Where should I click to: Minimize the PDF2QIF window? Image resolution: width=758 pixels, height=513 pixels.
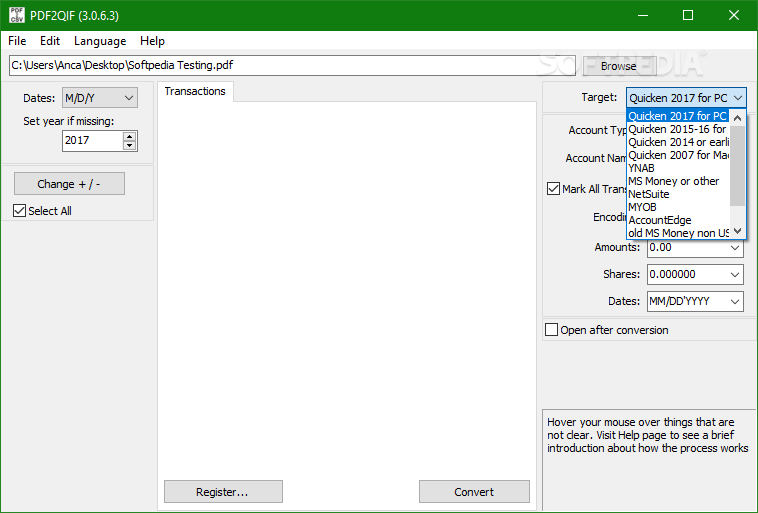[643, 15]
